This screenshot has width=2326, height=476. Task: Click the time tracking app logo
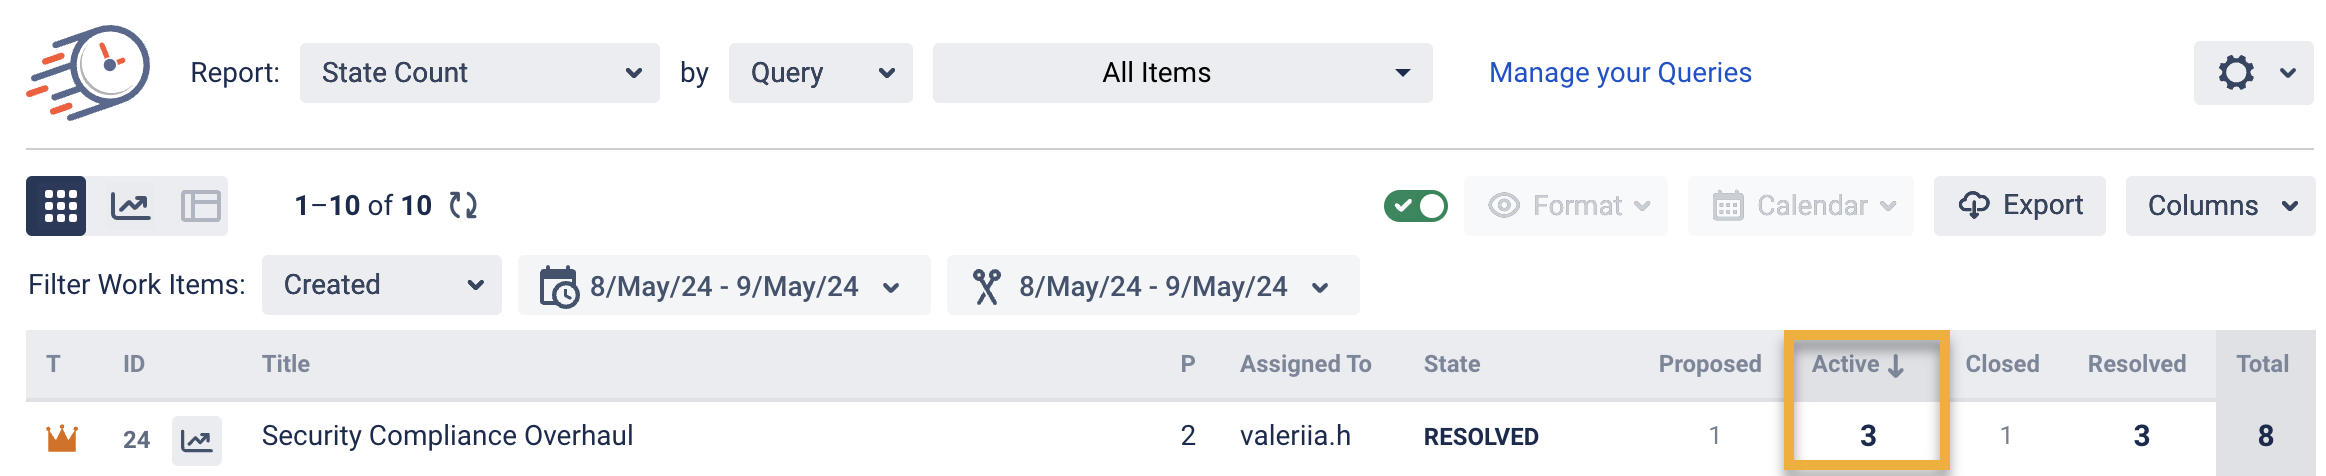click(x=89, y=72)
